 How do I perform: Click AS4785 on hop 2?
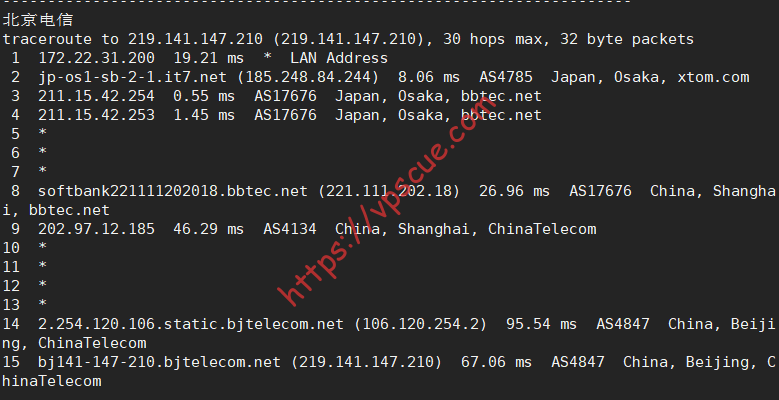[506, 77]
